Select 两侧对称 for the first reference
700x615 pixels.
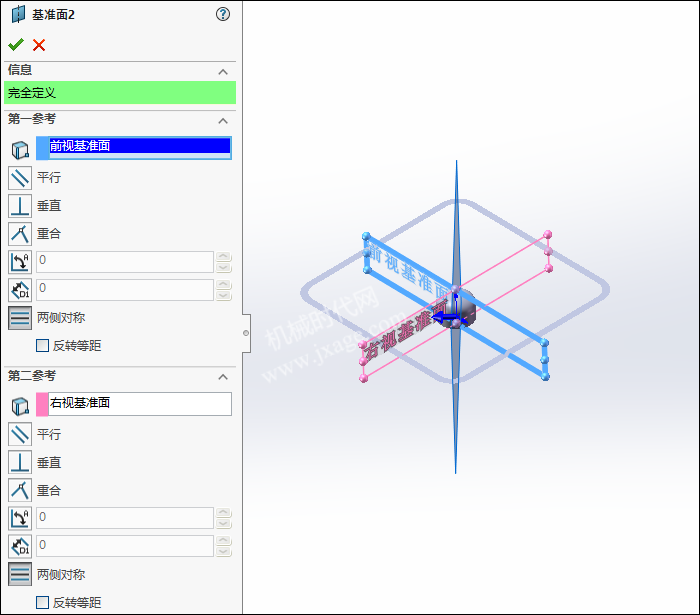point(20,318)
